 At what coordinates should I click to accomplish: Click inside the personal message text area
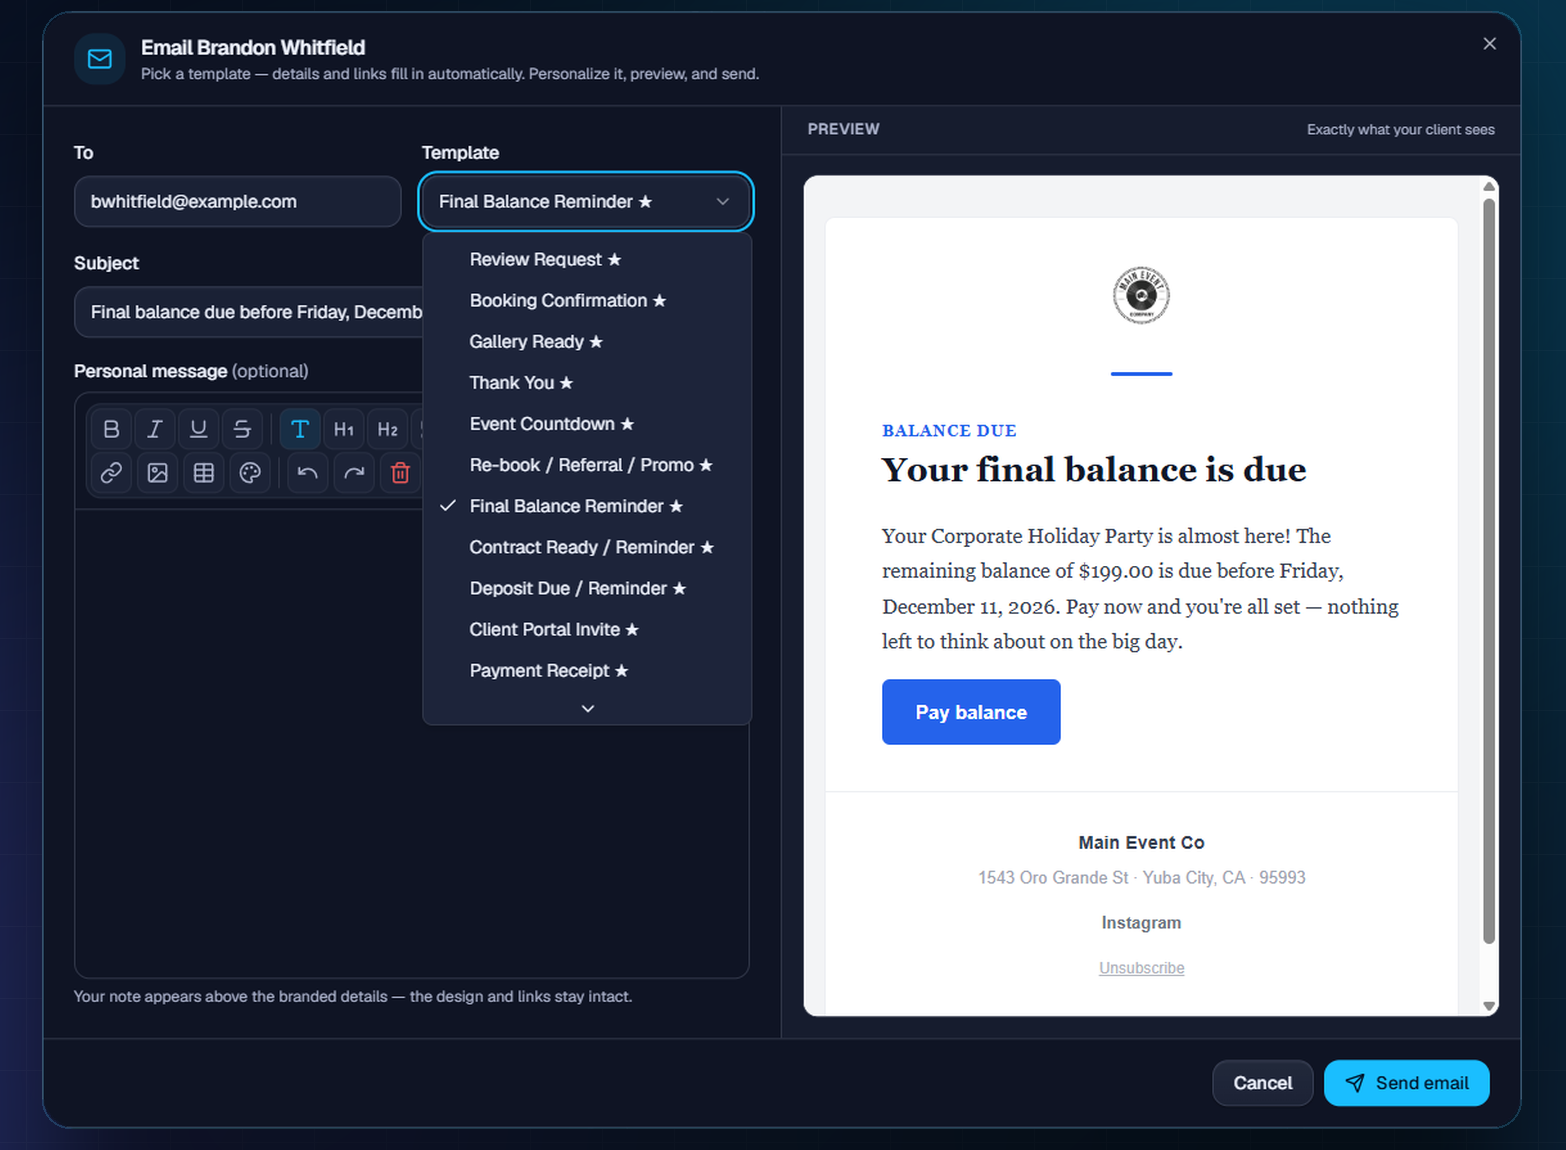(411, 743)
